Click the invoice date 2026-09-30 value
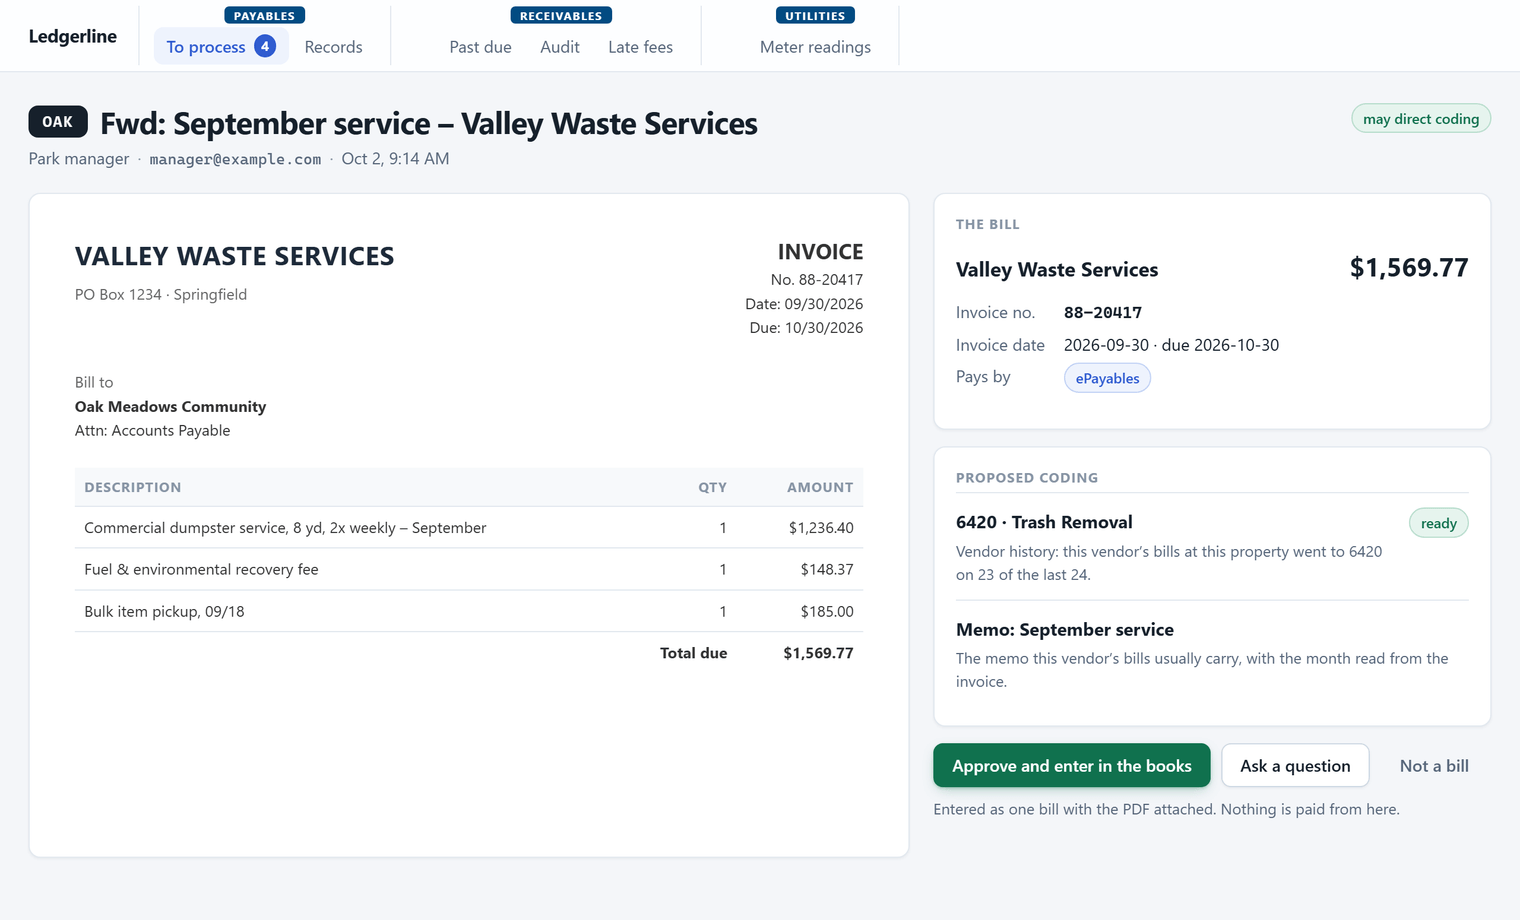 click(x=1106, y=345)
